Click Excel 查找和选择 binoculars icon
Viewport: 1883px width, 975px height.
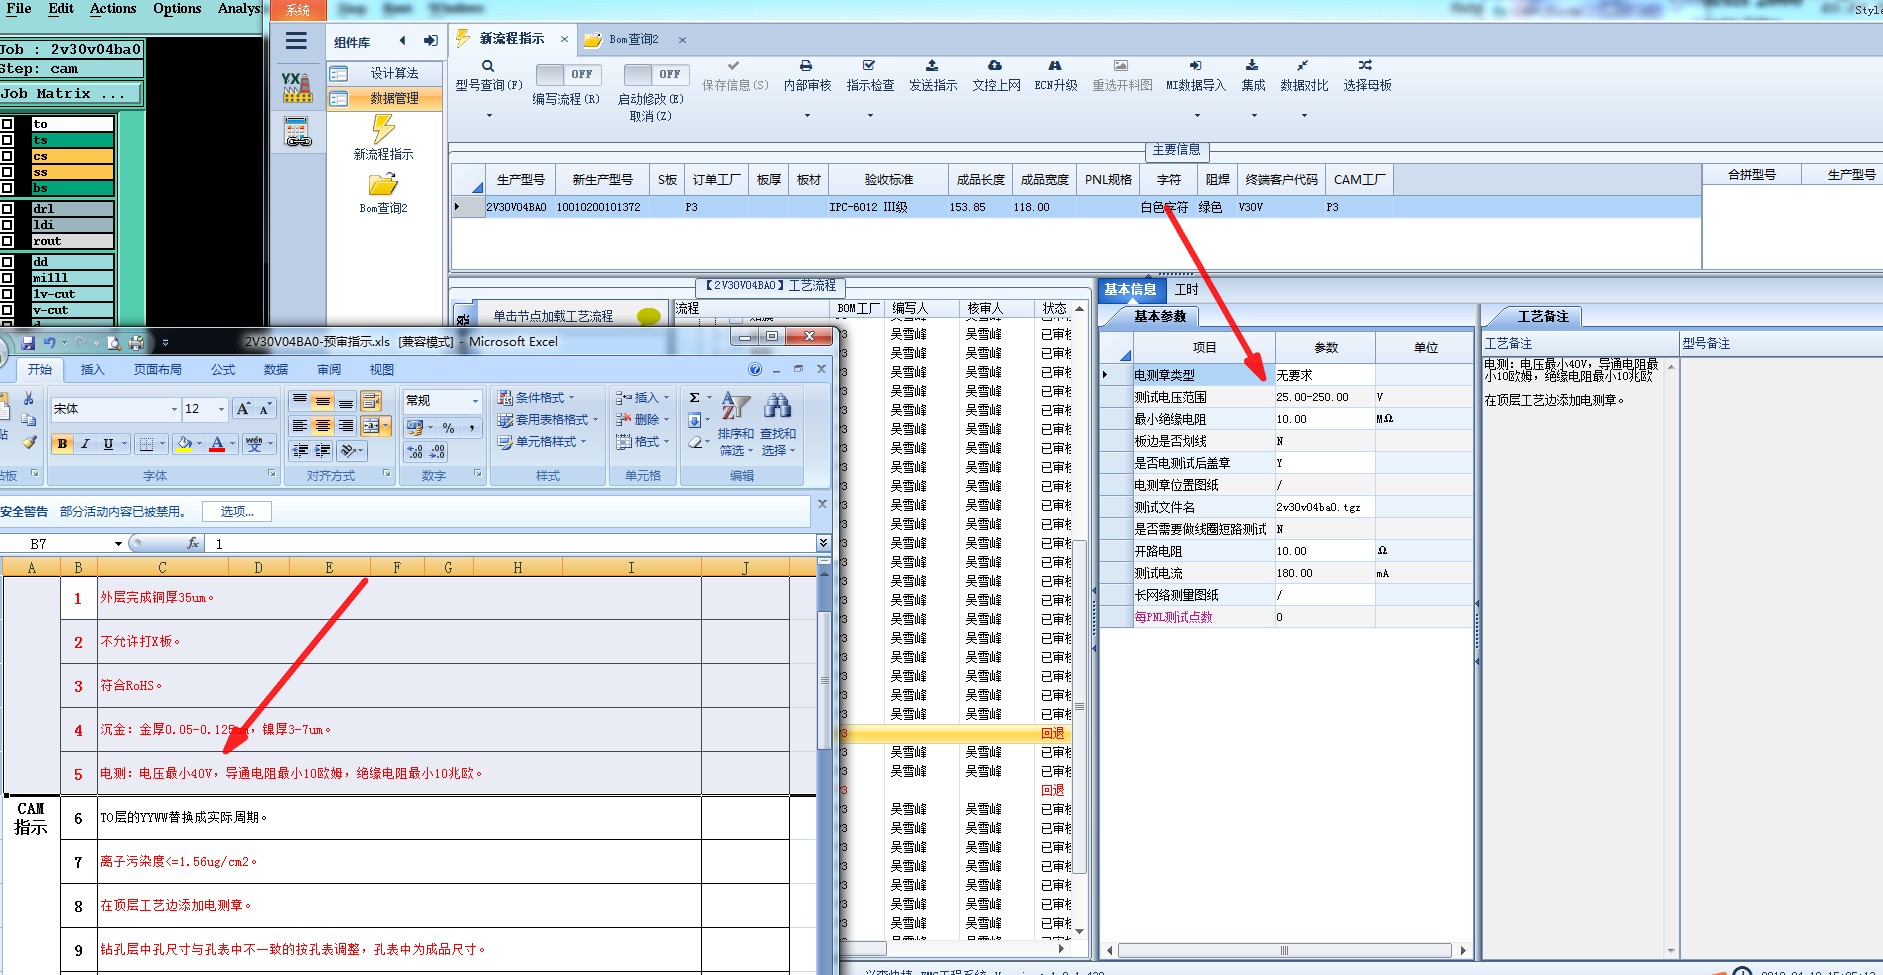click(777, 405)
